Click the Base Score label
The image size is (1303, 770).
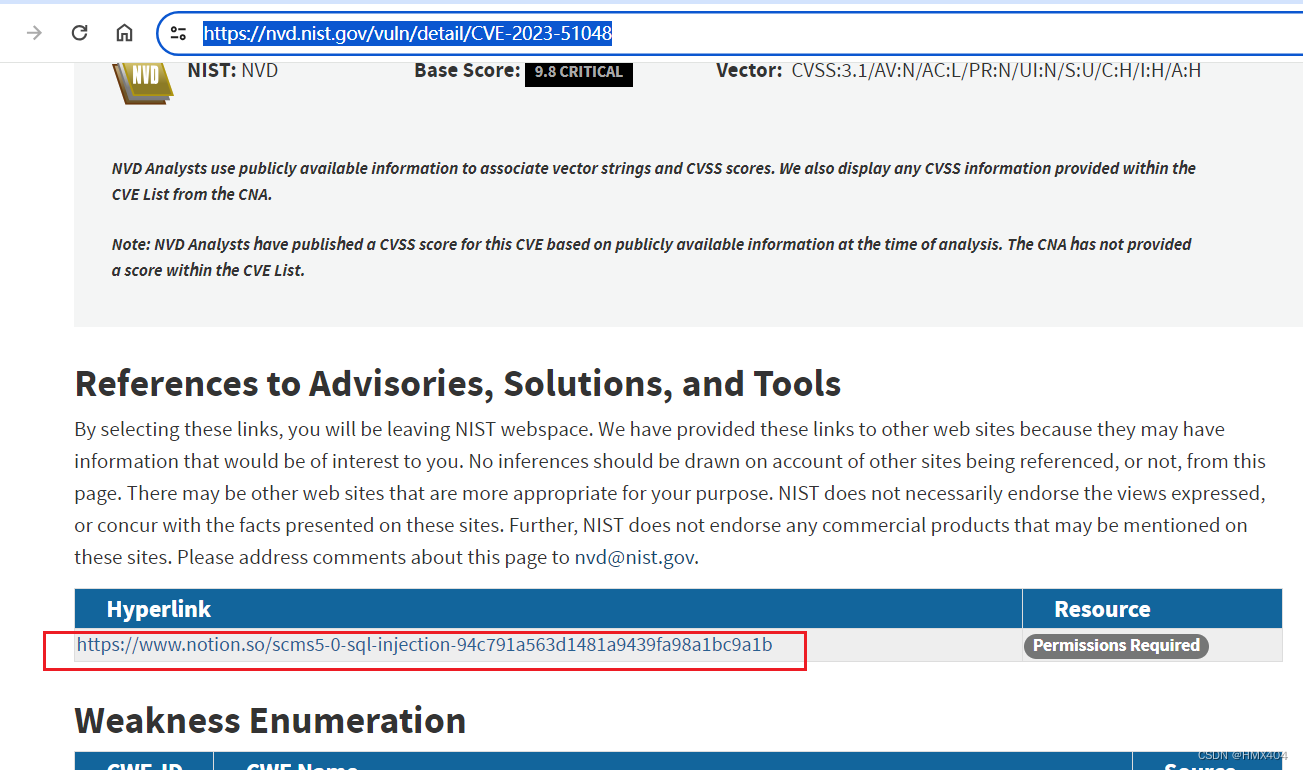tap(467, 71)
